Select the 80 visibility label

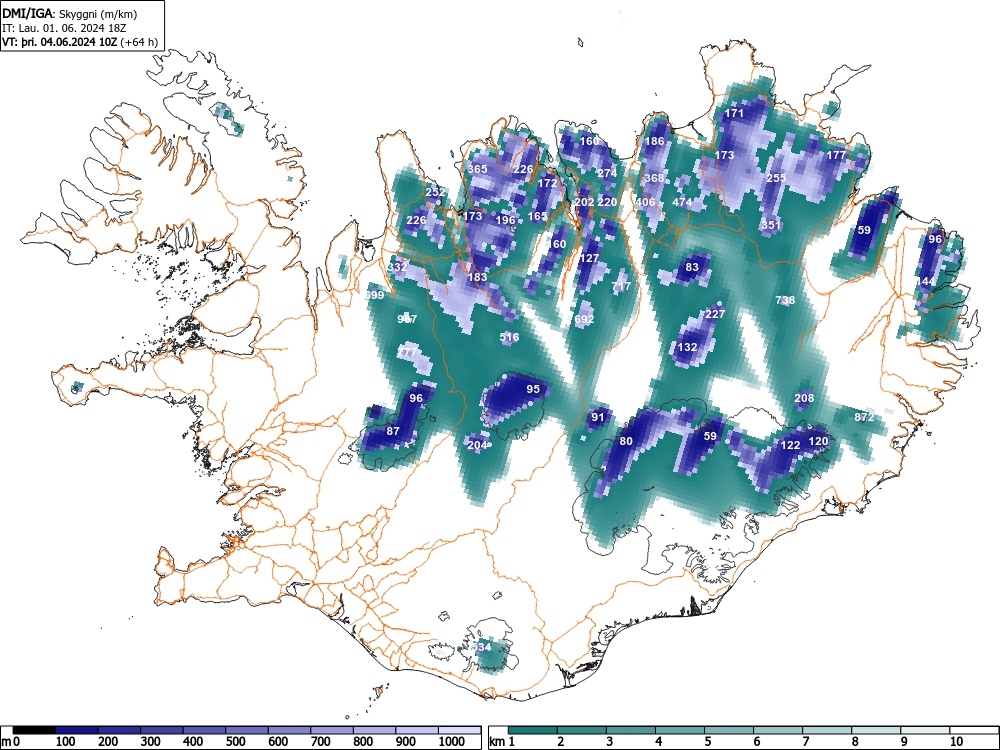(626, 441)
